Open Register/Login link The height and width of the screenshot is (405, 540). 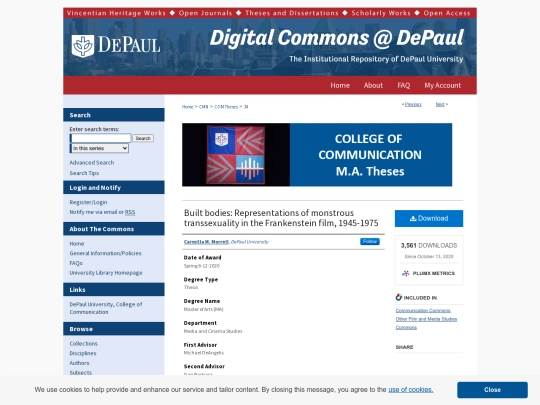pyautogui.click(x=88, y=202)
